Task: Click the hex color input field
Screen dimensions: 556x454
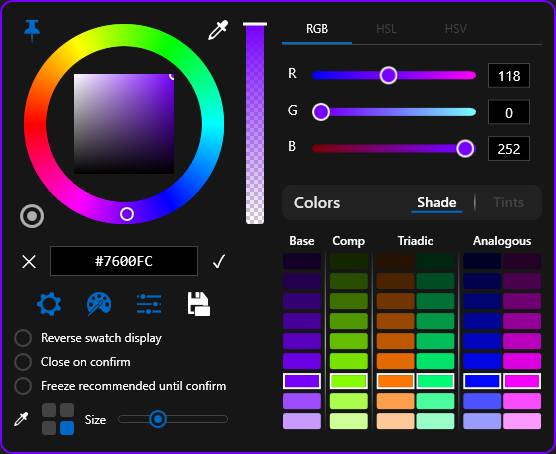Action: (x=124, y=261)
